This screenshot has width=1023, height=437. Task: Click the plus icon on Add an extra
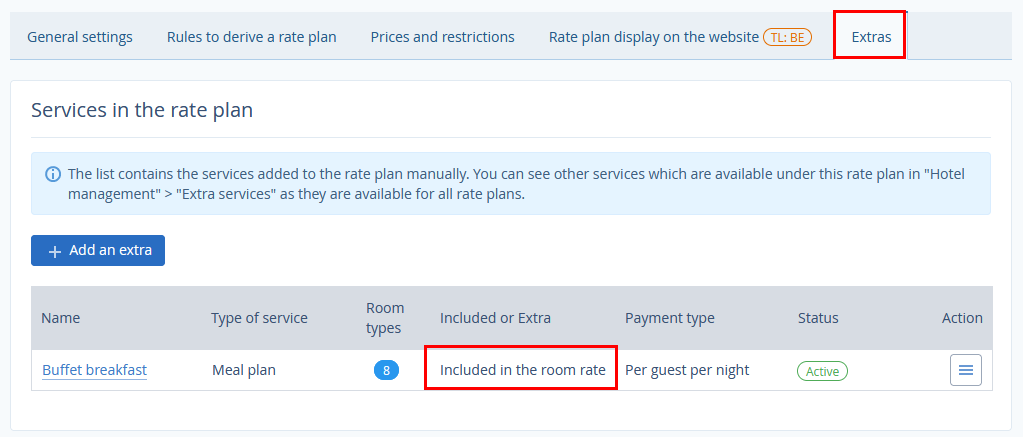pos(55,251)
